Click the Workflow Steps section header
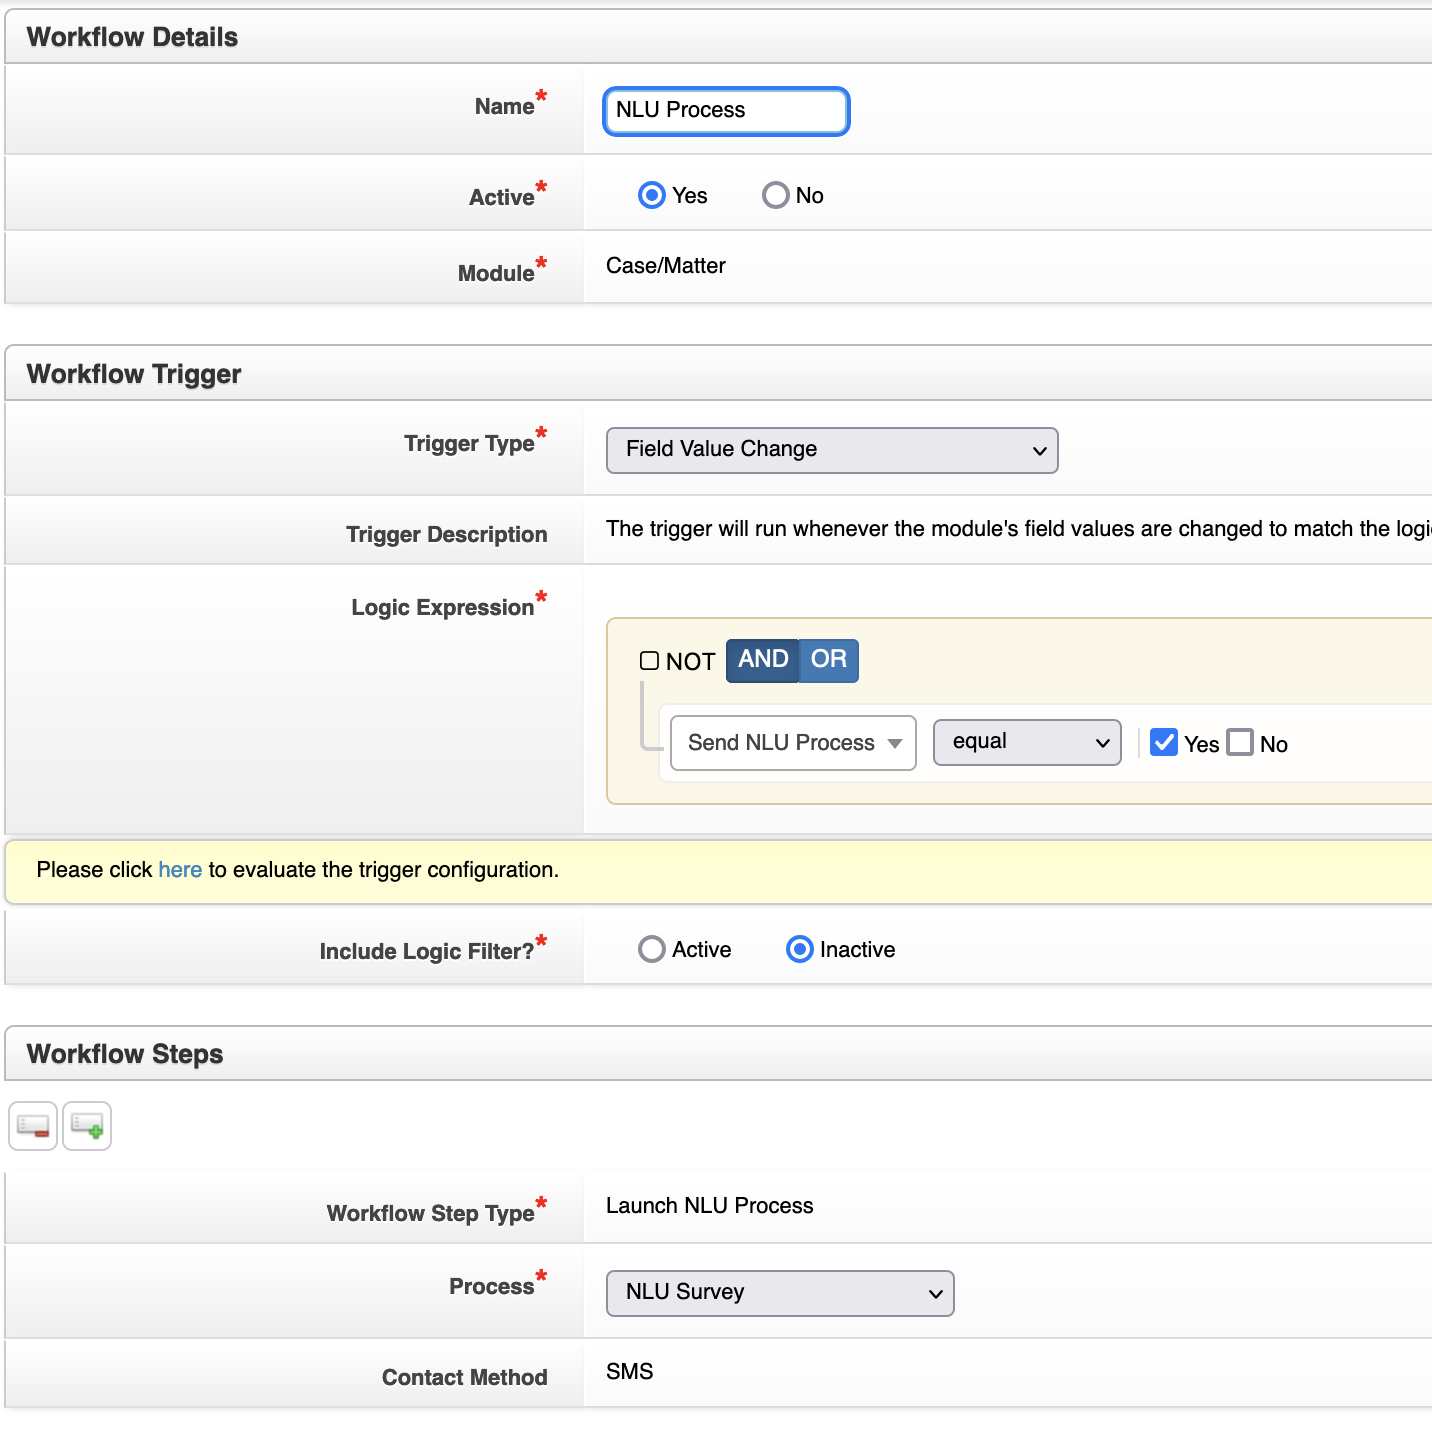The width and height of the screenshot is (1432, 1432). pos(125,1054)
